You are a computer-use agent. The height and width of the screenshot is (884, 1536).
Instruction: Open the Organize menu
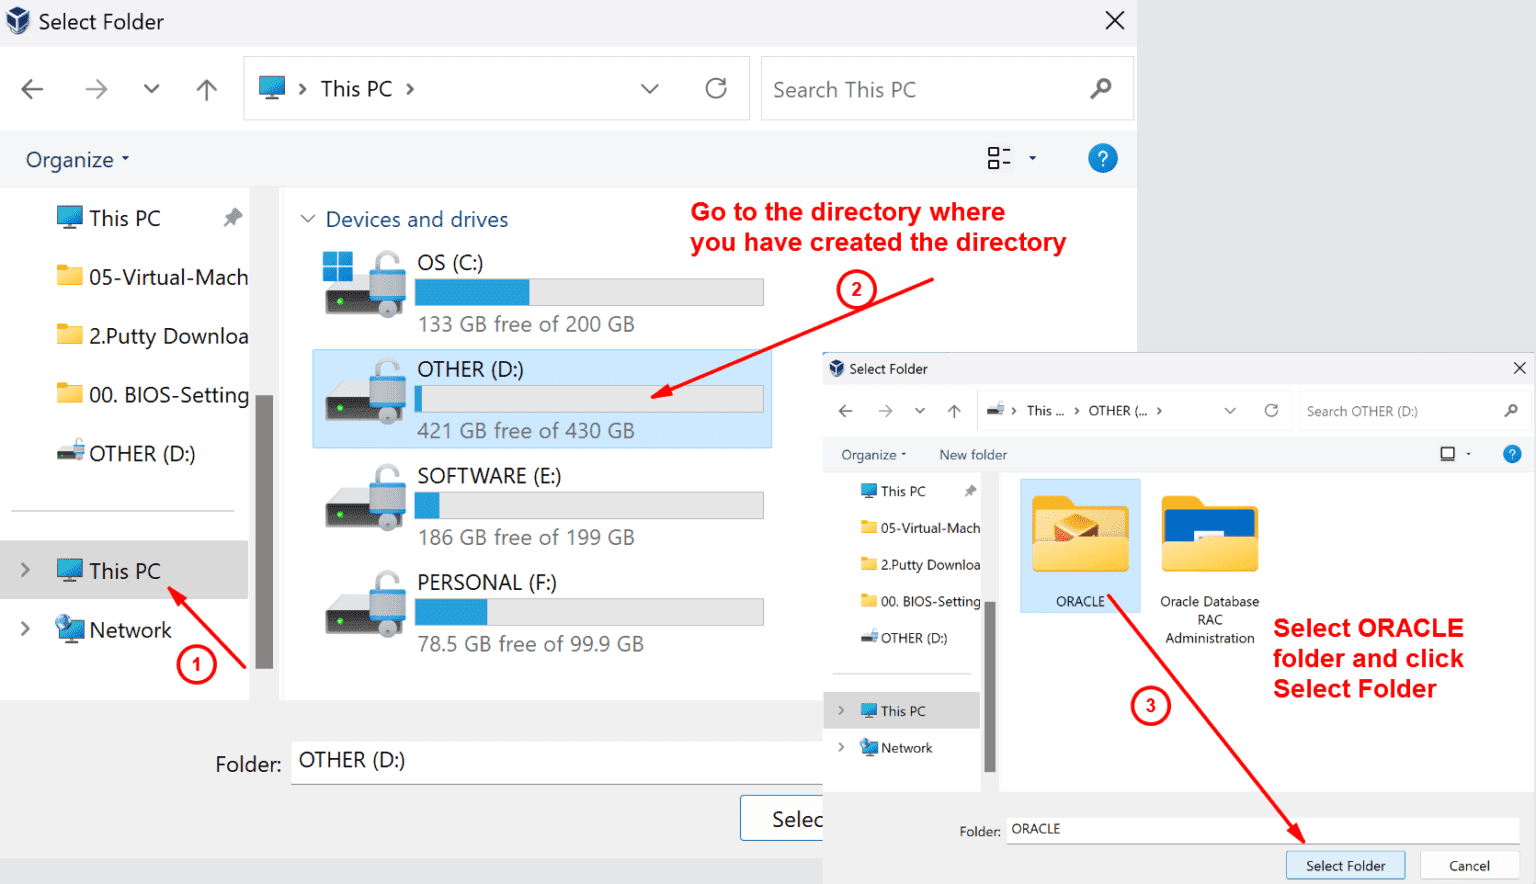tap(70, 159)
